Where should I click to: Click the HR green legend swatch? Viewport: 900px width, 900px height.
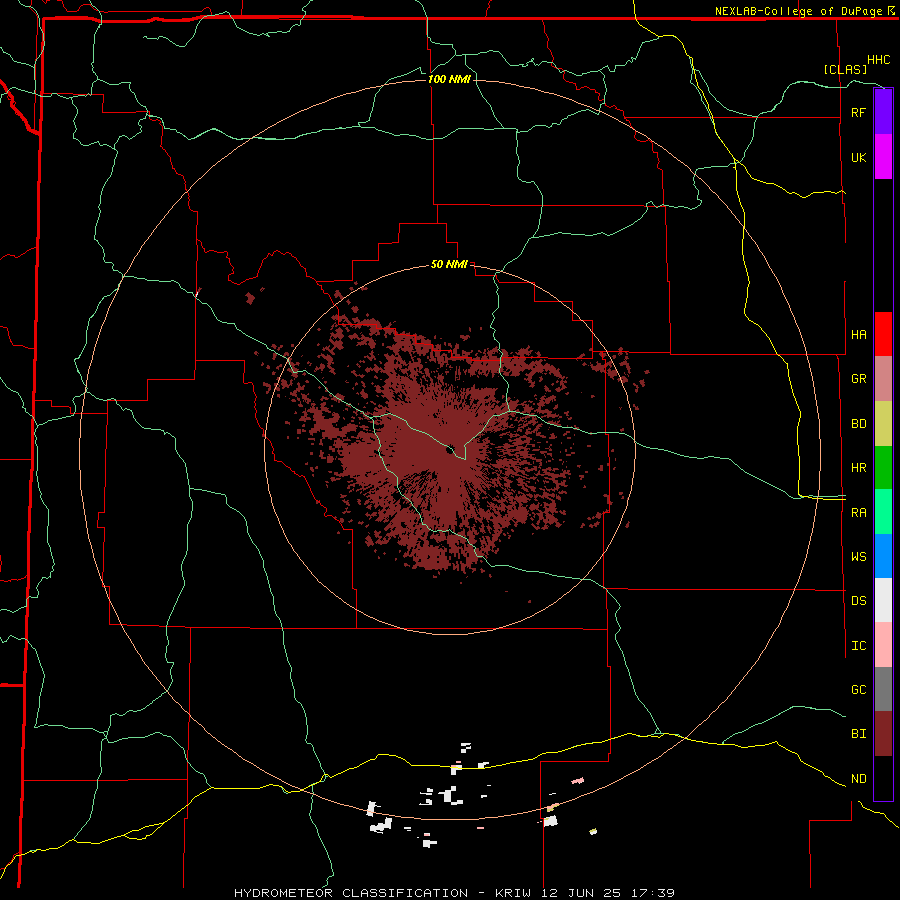[883, 468]
